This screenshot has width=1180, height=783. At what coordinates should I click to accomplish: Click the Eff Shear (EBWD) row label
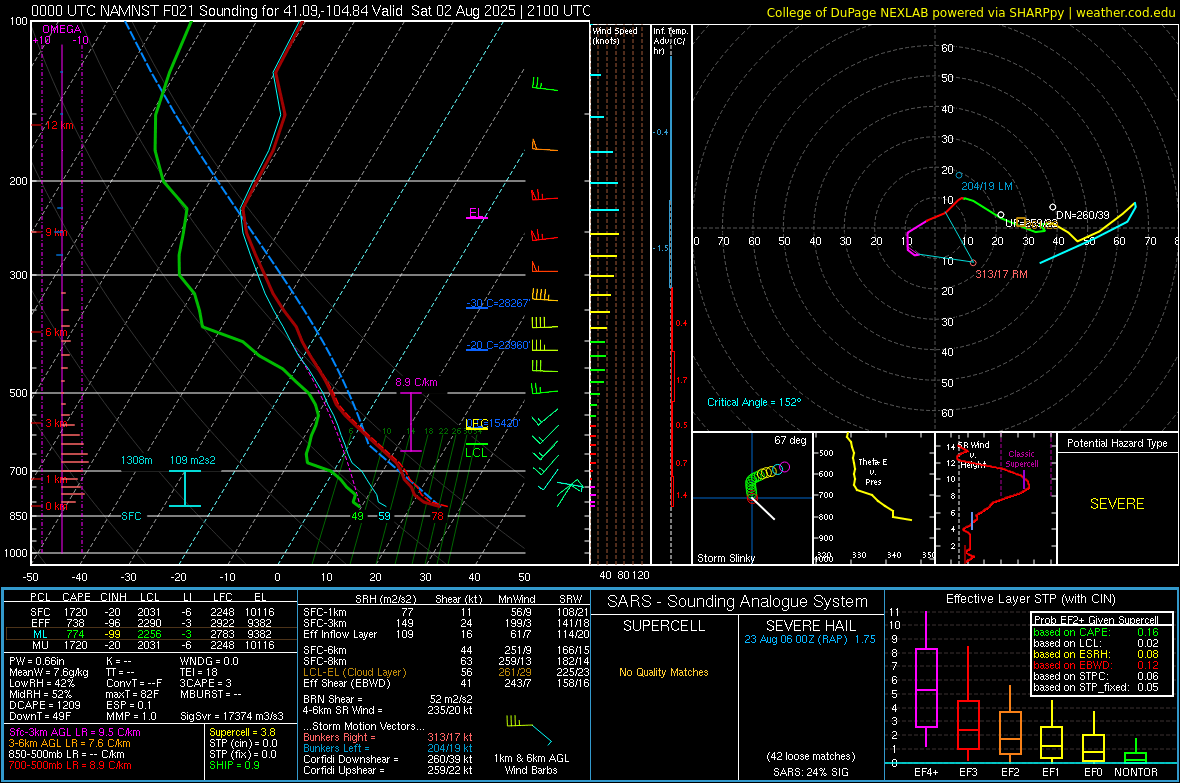coord(347,683)
